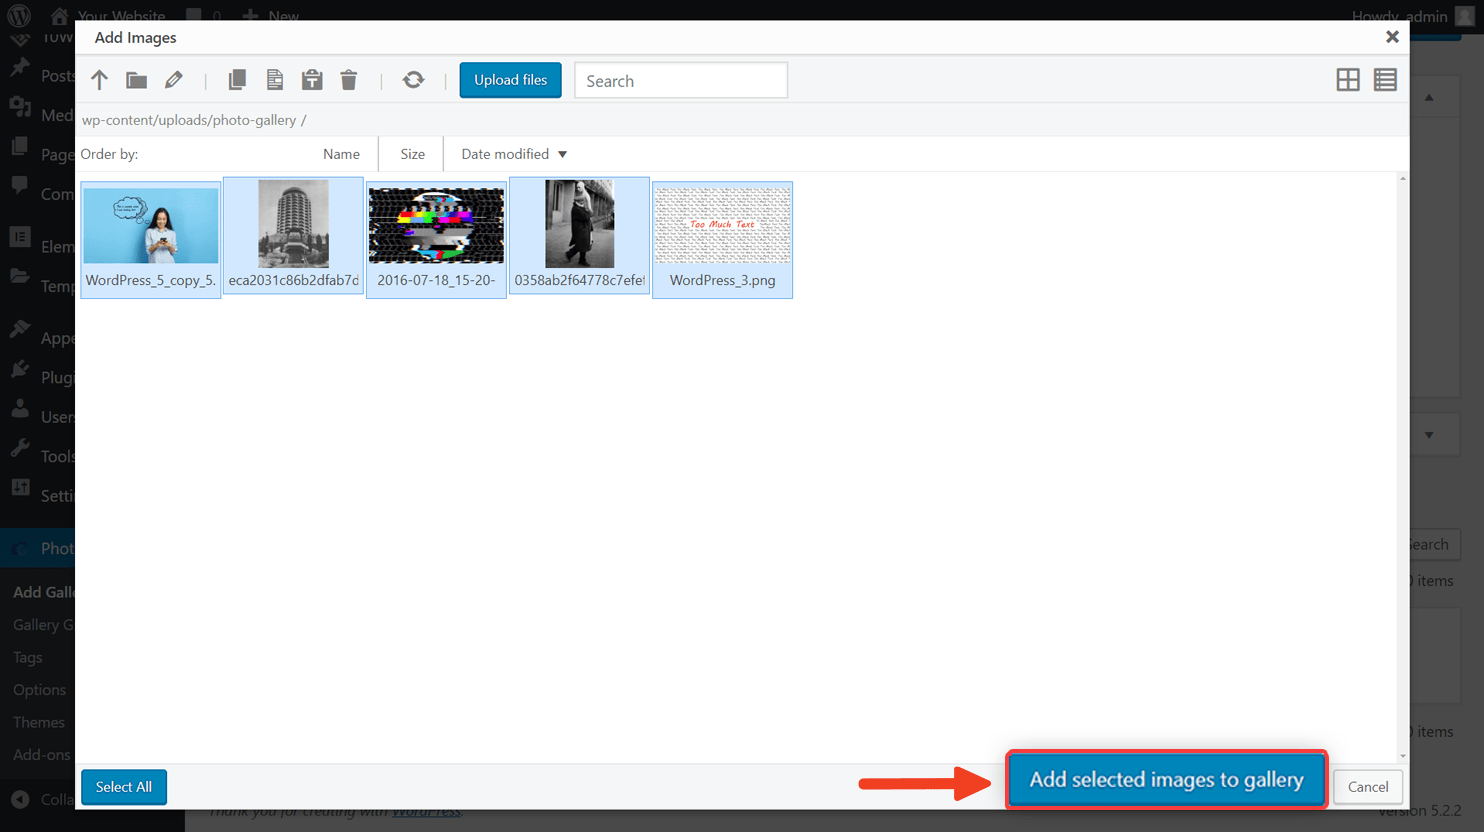Sort by Date modified
The height and width of the screenshot is (832, 1484).
tap(514, 154)
